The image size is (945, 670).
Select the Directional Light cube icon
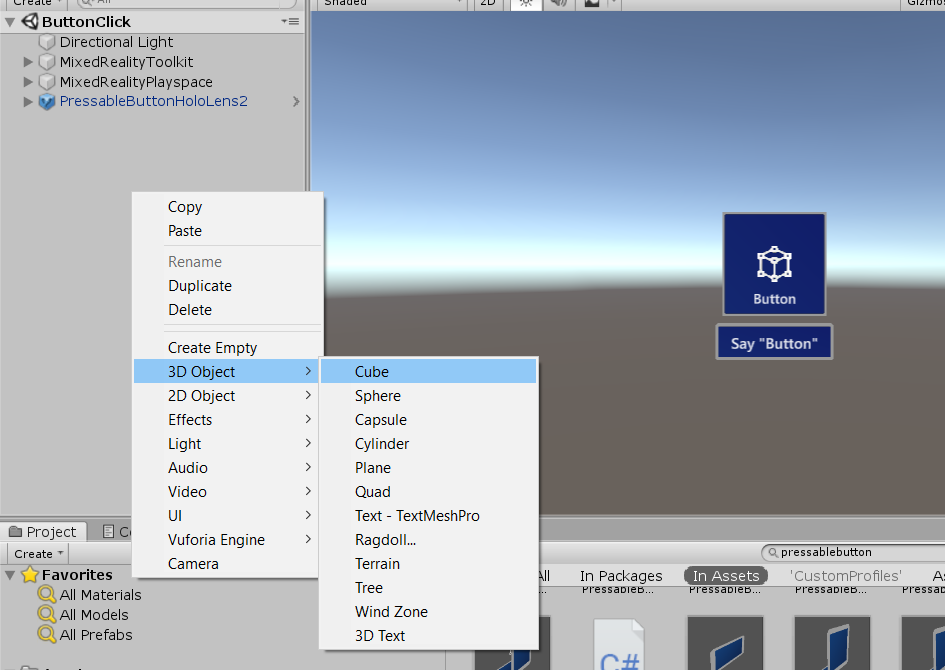point(47,42)
